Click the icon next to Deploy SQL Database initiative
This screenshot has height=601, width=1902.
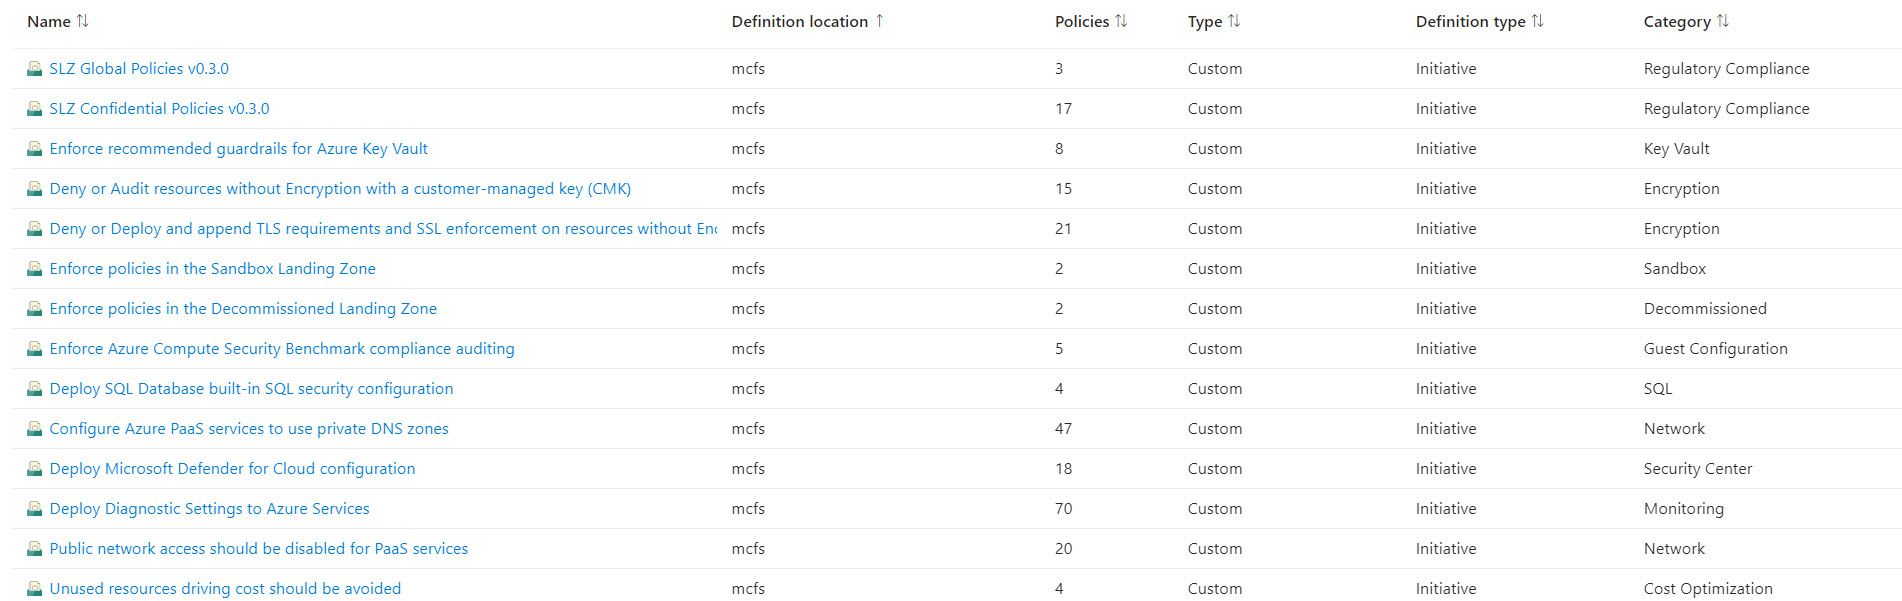[x=35, y=389]
